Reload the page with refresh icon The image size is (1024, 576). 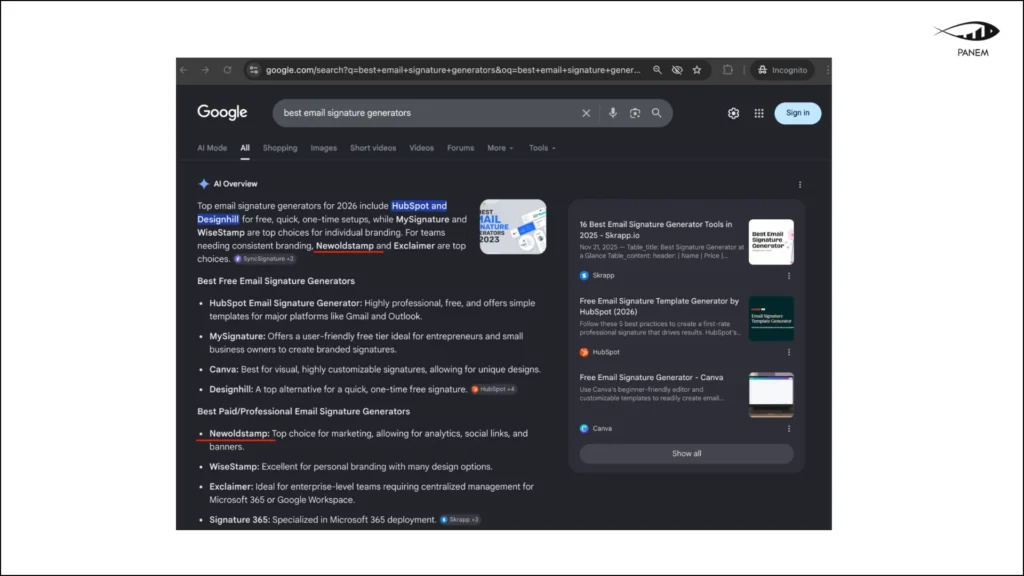tap(227, 70)
